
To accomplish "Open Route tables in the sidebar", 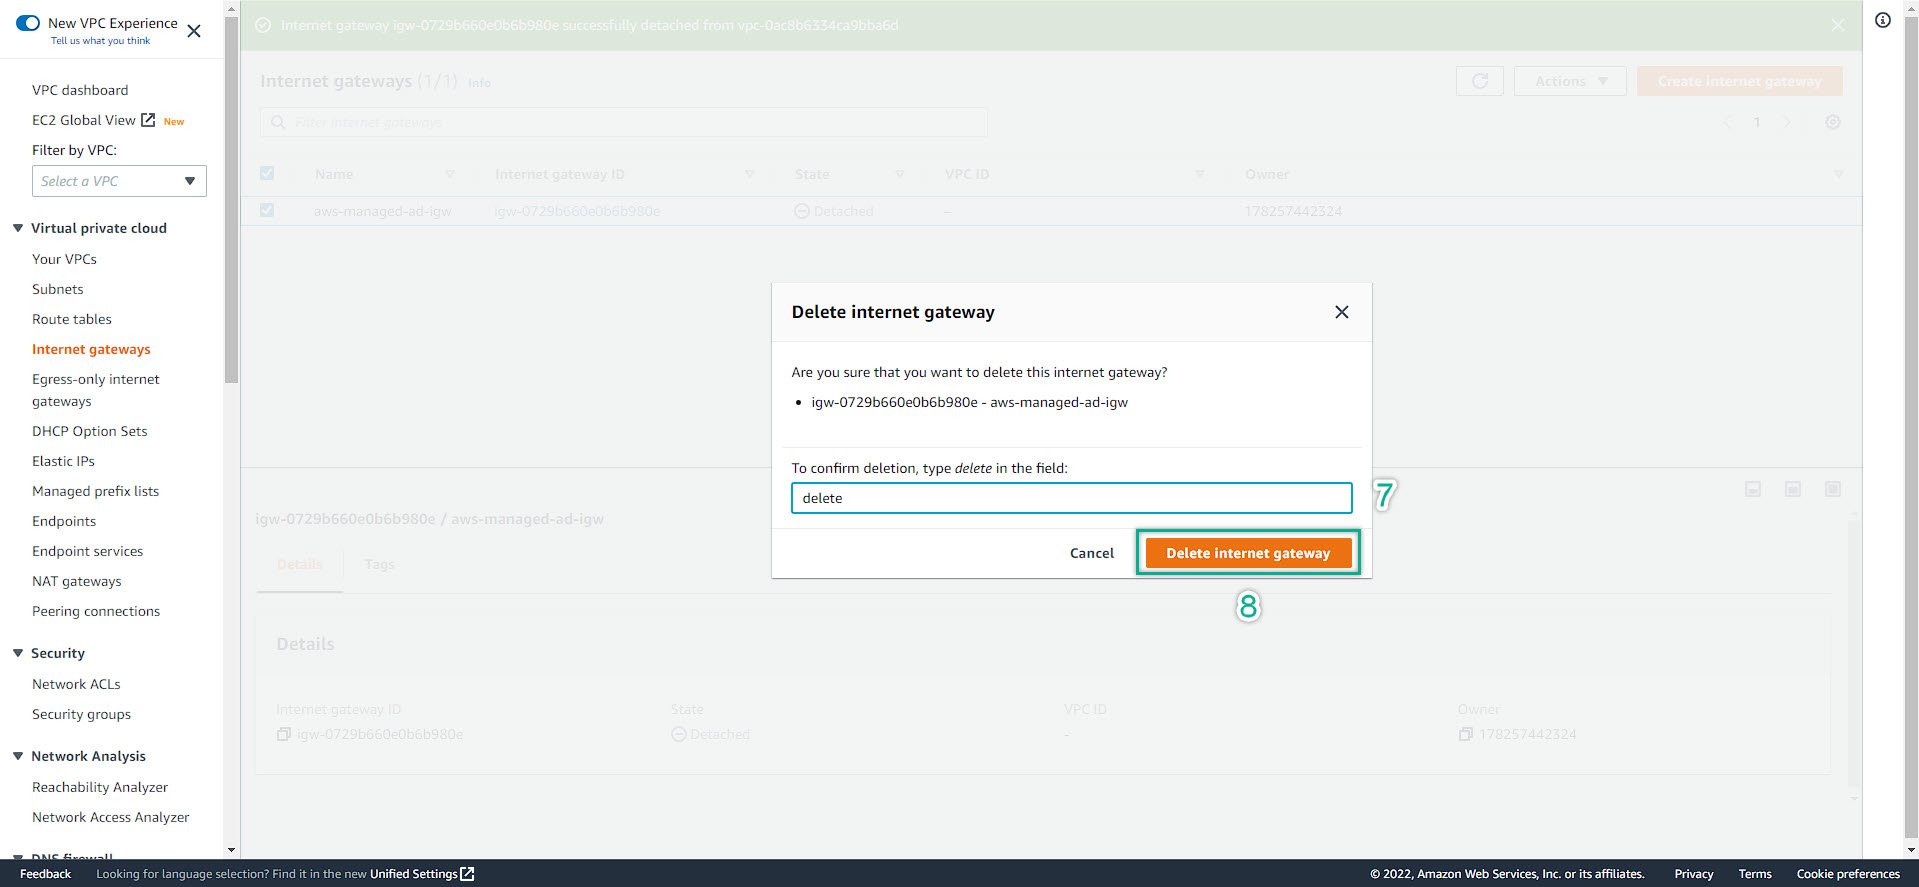I will pyautogui.click(x=72, y=319).
